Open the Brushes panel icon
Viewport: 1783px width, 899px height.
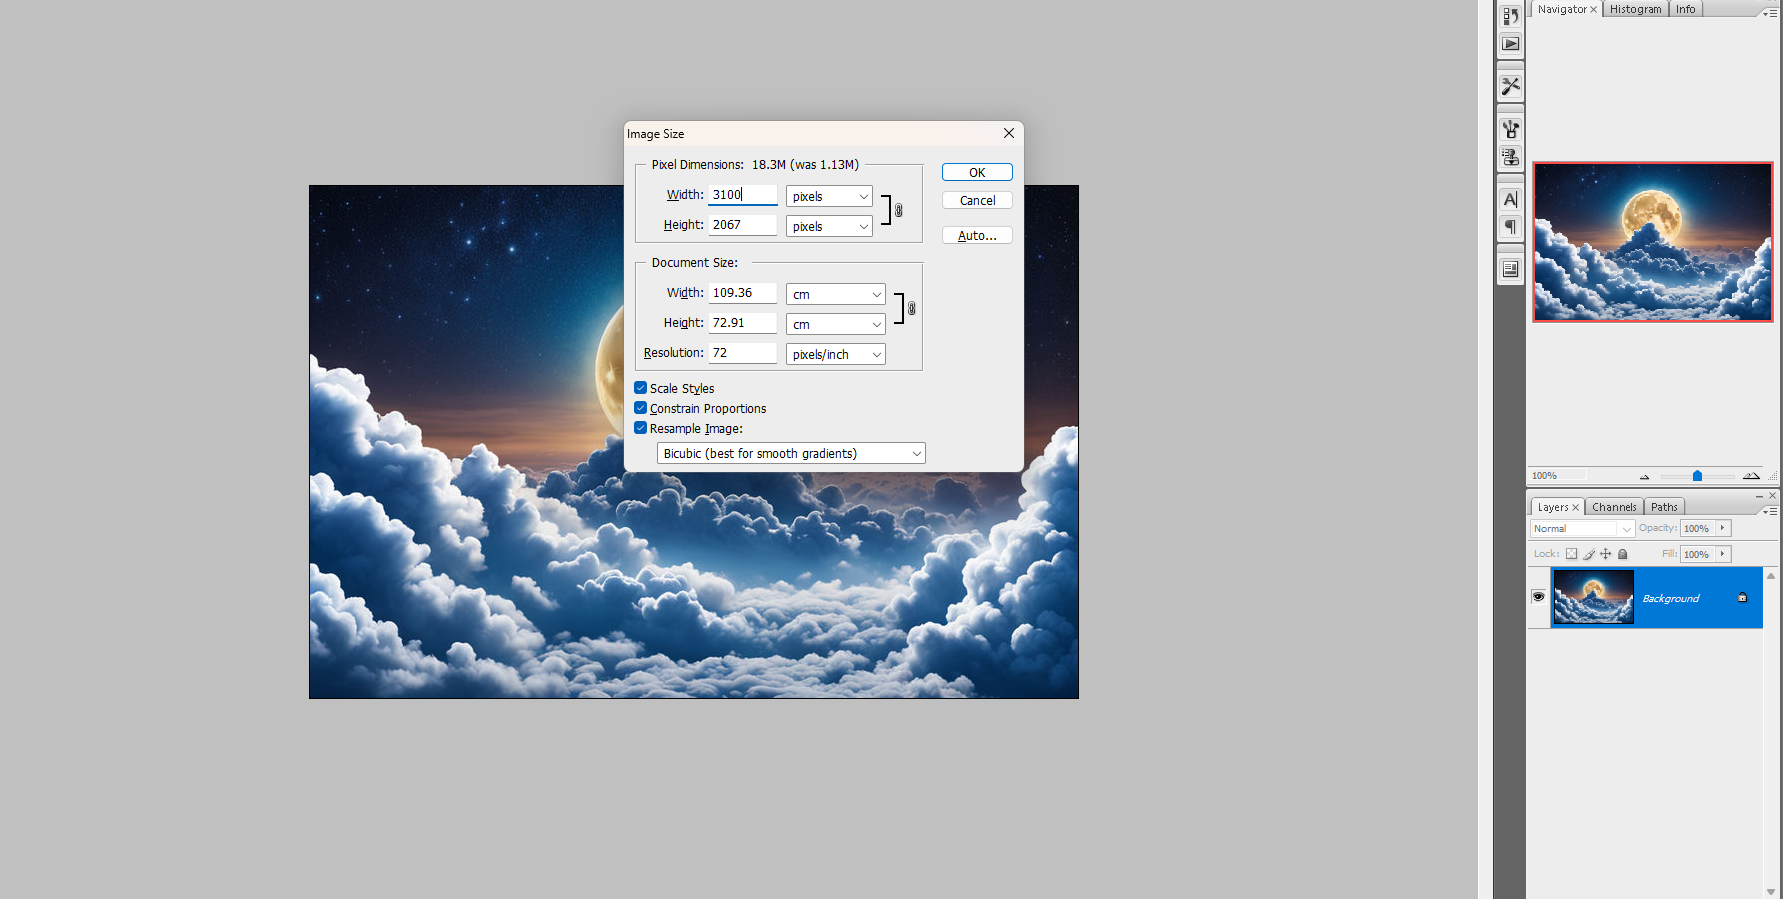pyautogui.click(x=1510, y=129)
